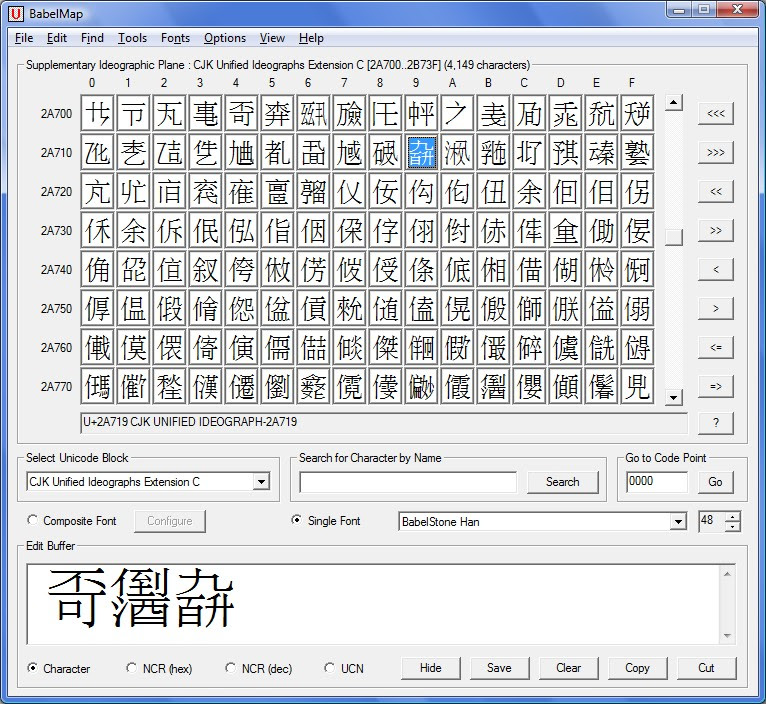Open the Help menu

[x=311, y=38]
